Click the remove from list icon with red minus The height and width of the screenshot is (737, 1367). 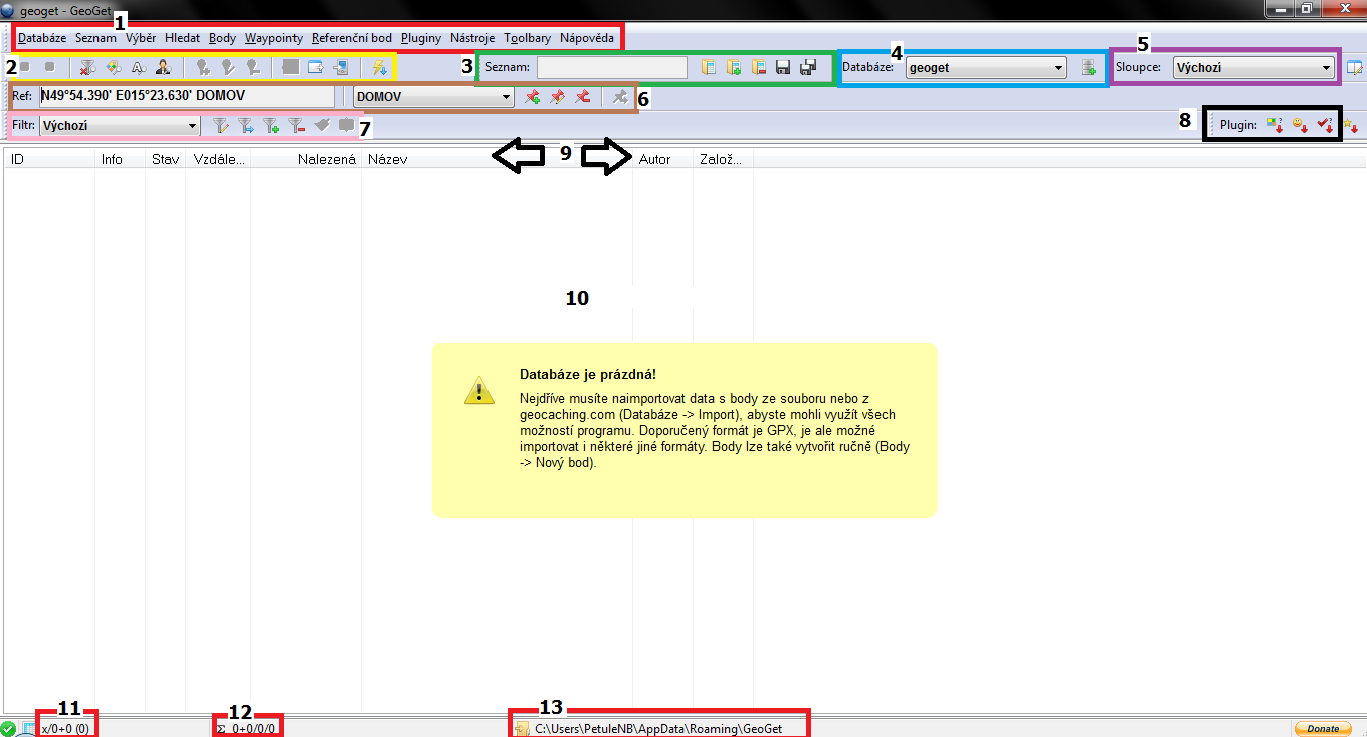(758, 67)
